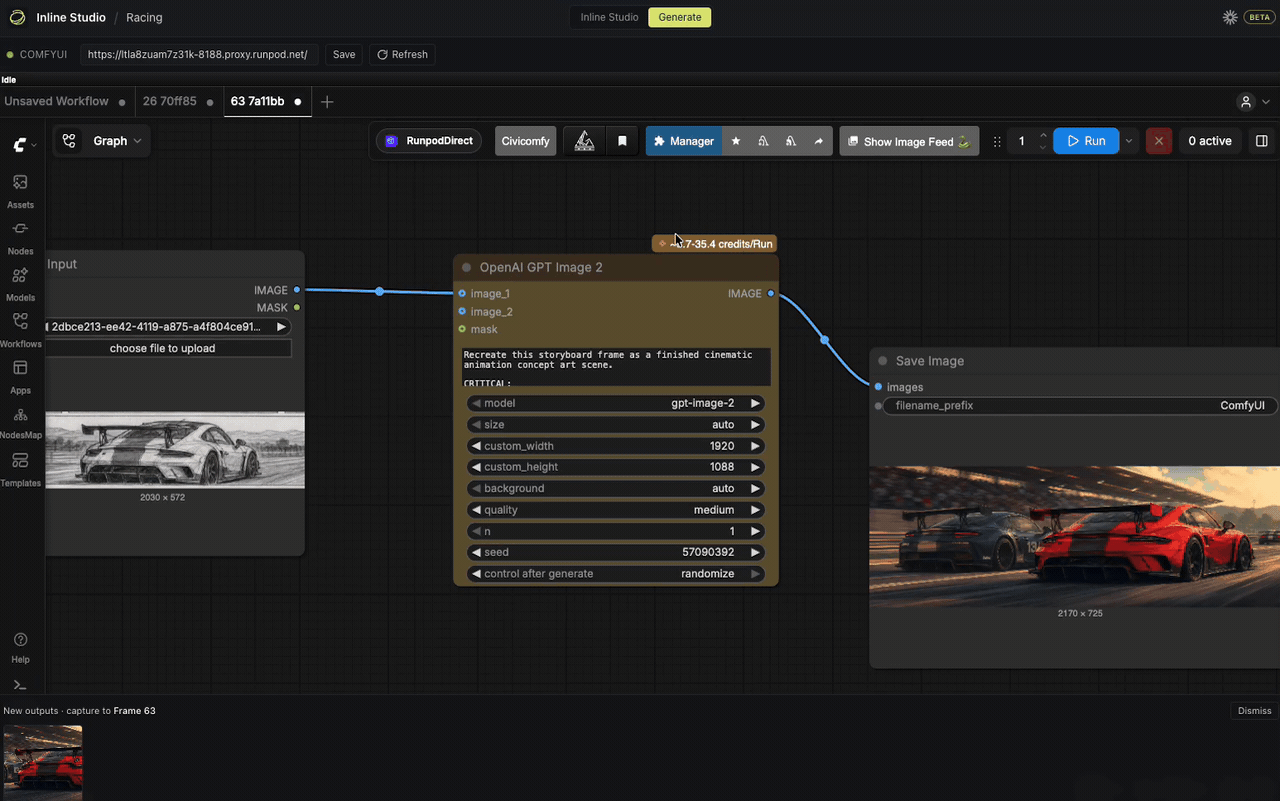Screen dimensions: 1280x801
Task: Click the credits per run badge
Action: (x=714, y=243)
